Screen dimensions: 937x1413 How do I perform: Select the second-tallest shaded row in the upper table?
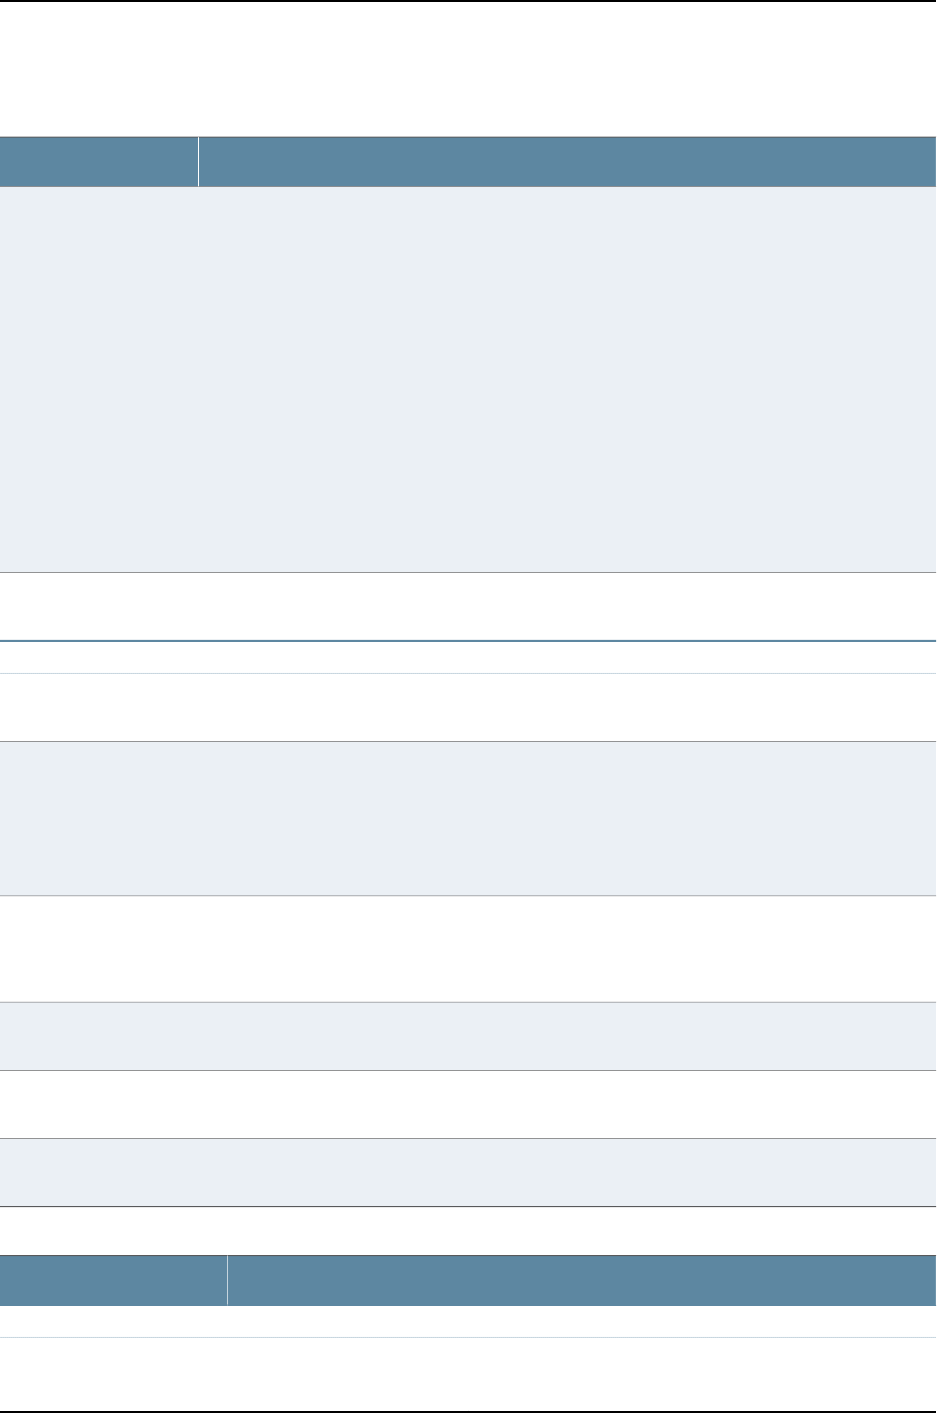(468, 818)
